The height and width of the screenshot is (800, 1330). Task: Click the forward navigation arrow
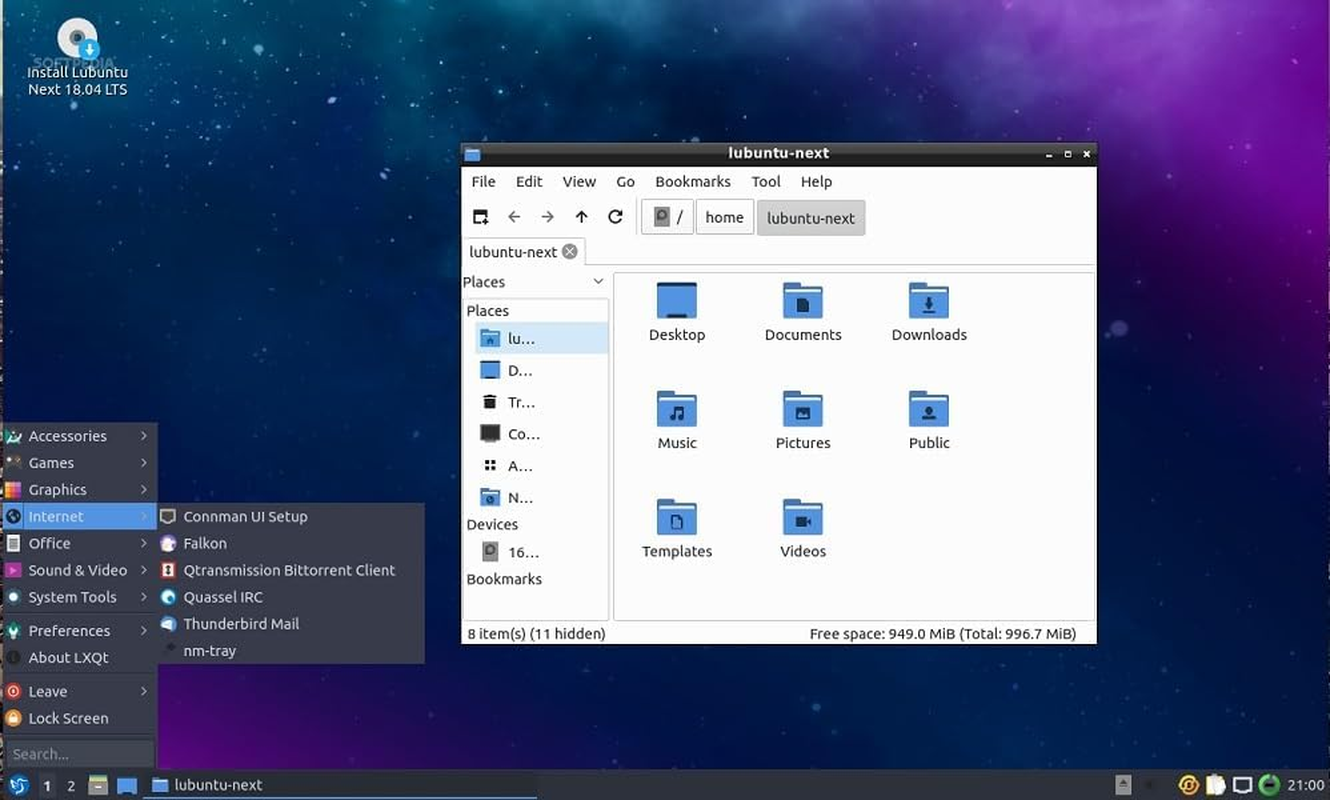(x=548, y=216)
